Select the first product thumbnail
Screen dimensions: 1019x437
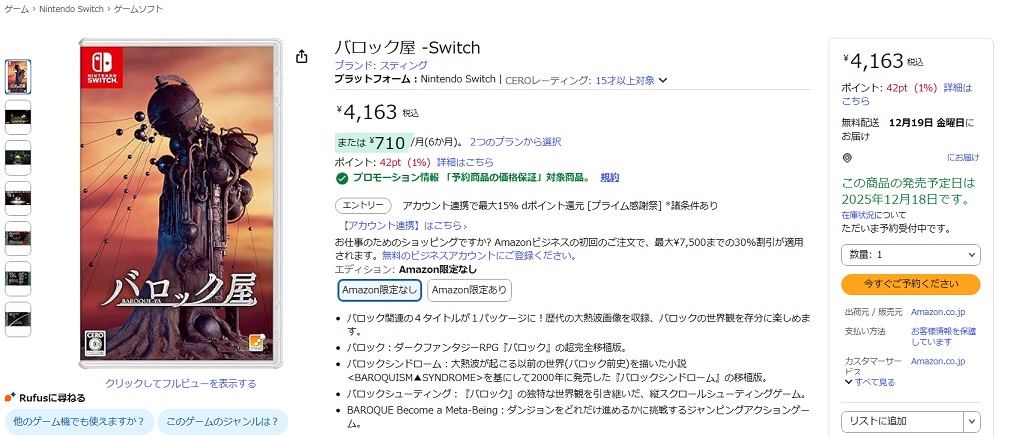click(18, 77)
